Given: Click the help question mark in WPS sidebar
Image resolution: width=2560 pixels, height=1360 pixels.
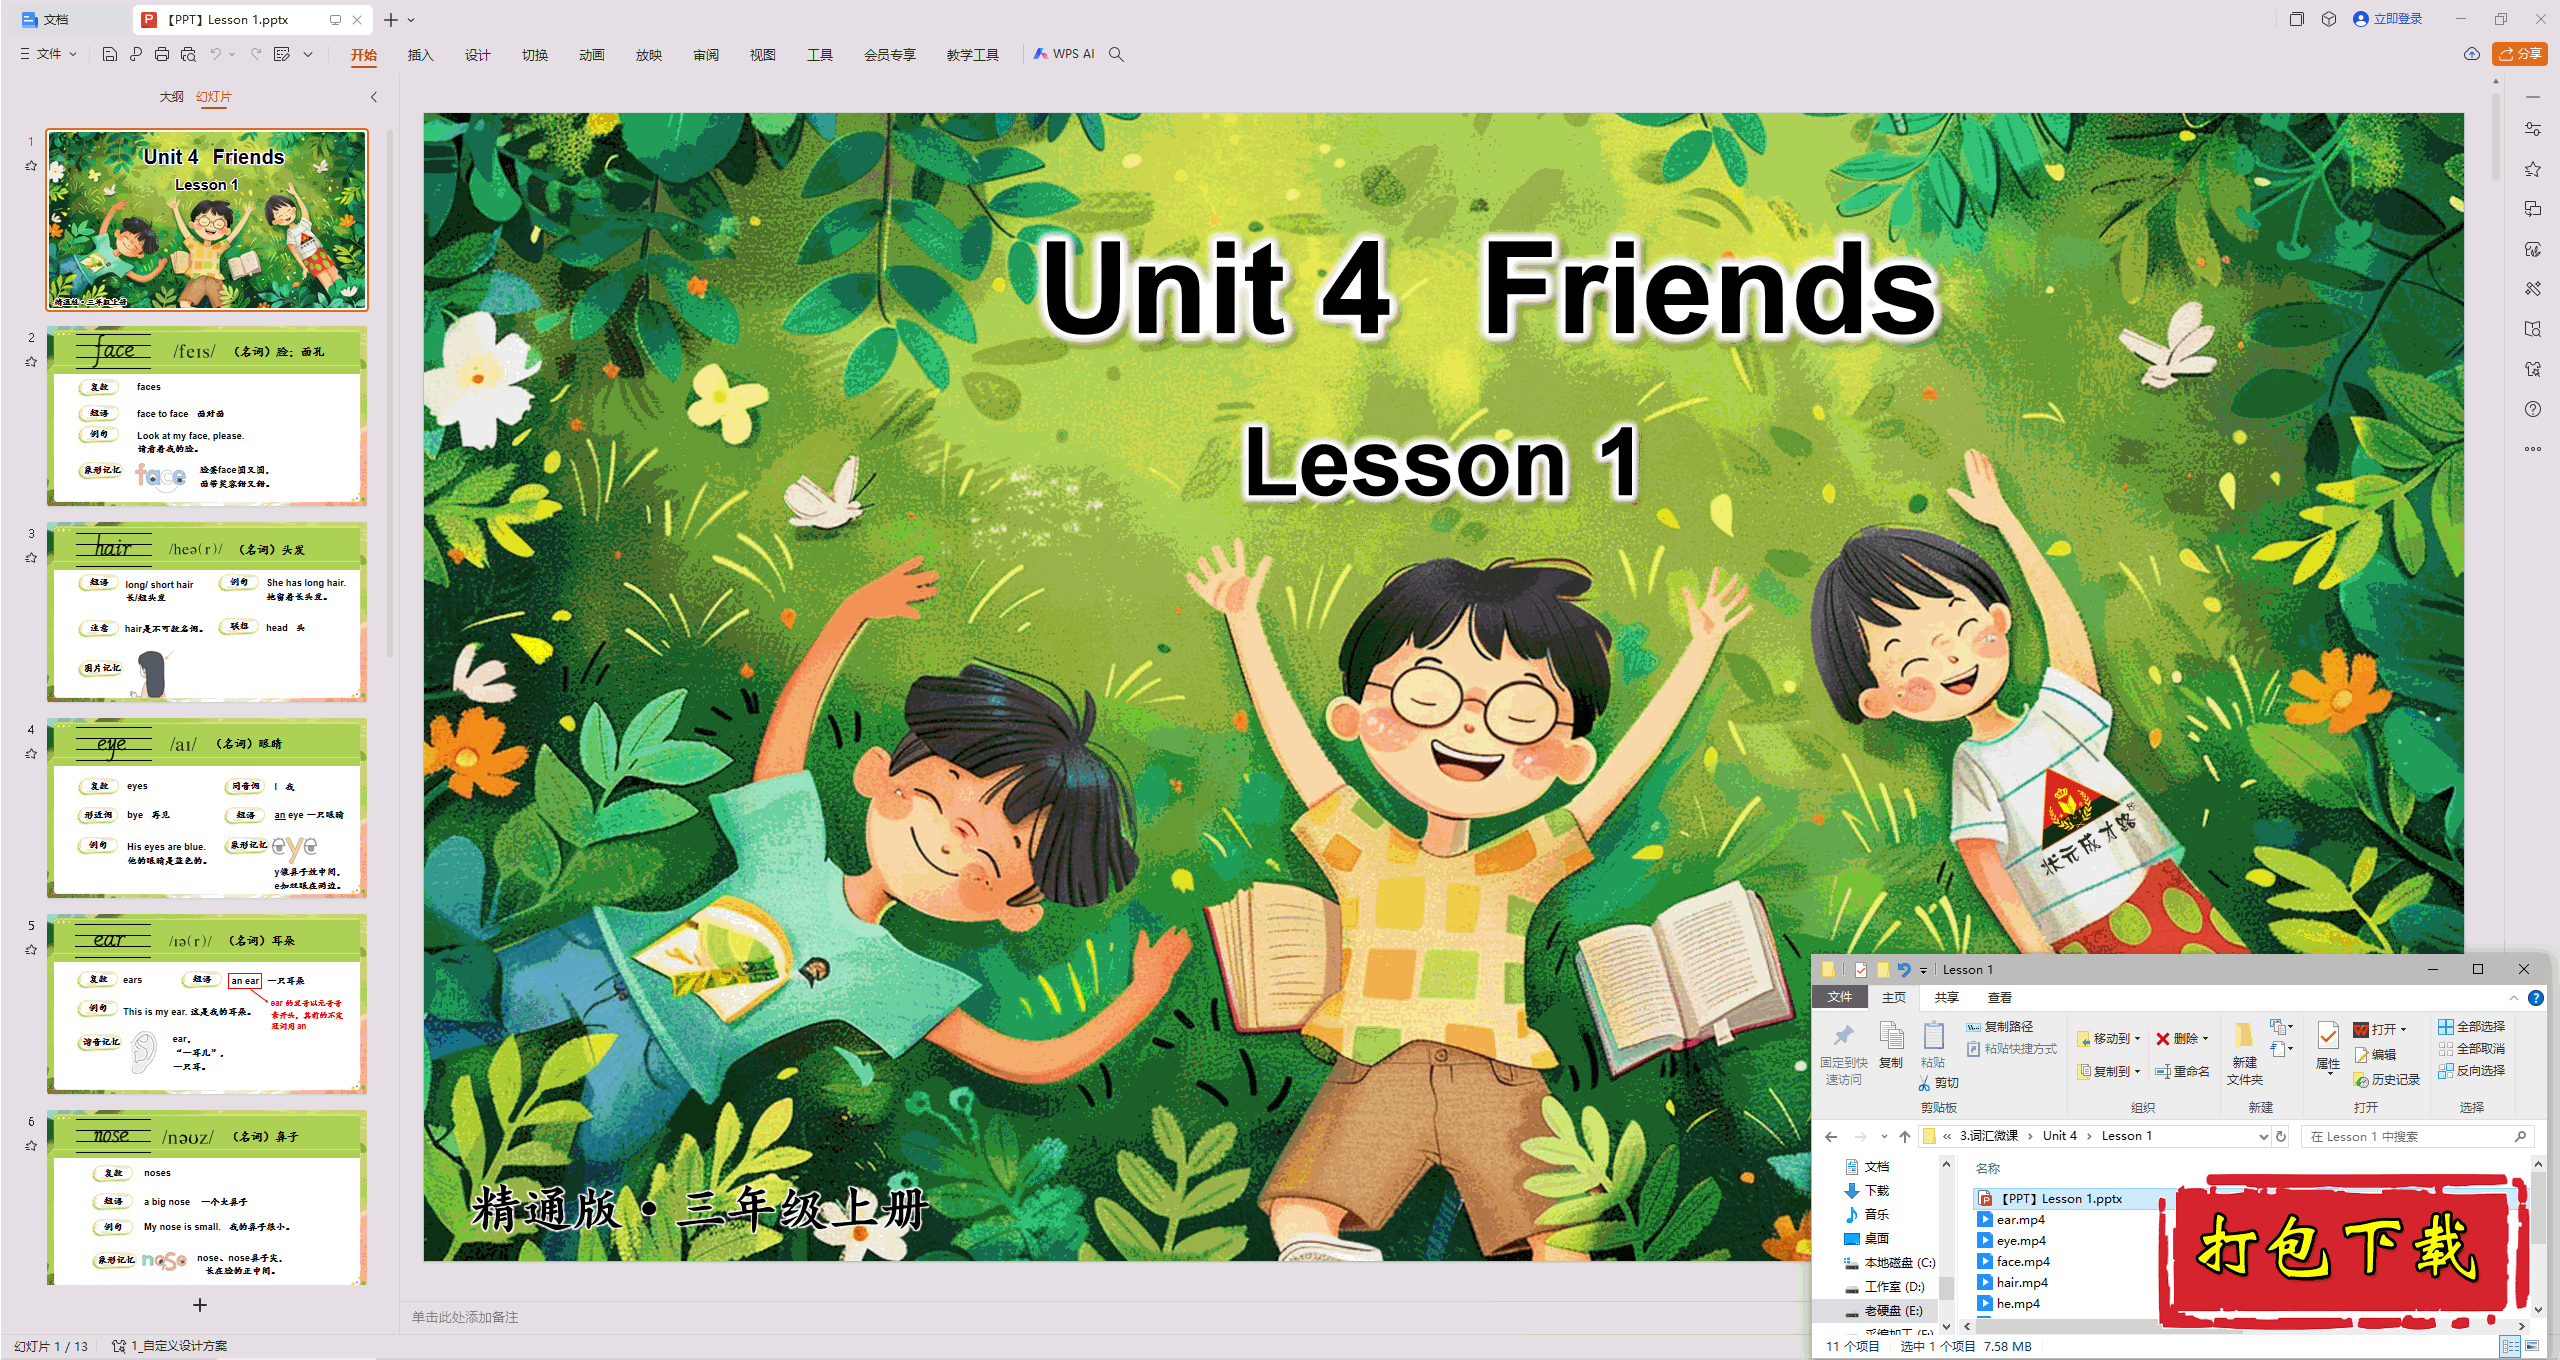Looking at the screenshot, I should tap(2533, 409).
